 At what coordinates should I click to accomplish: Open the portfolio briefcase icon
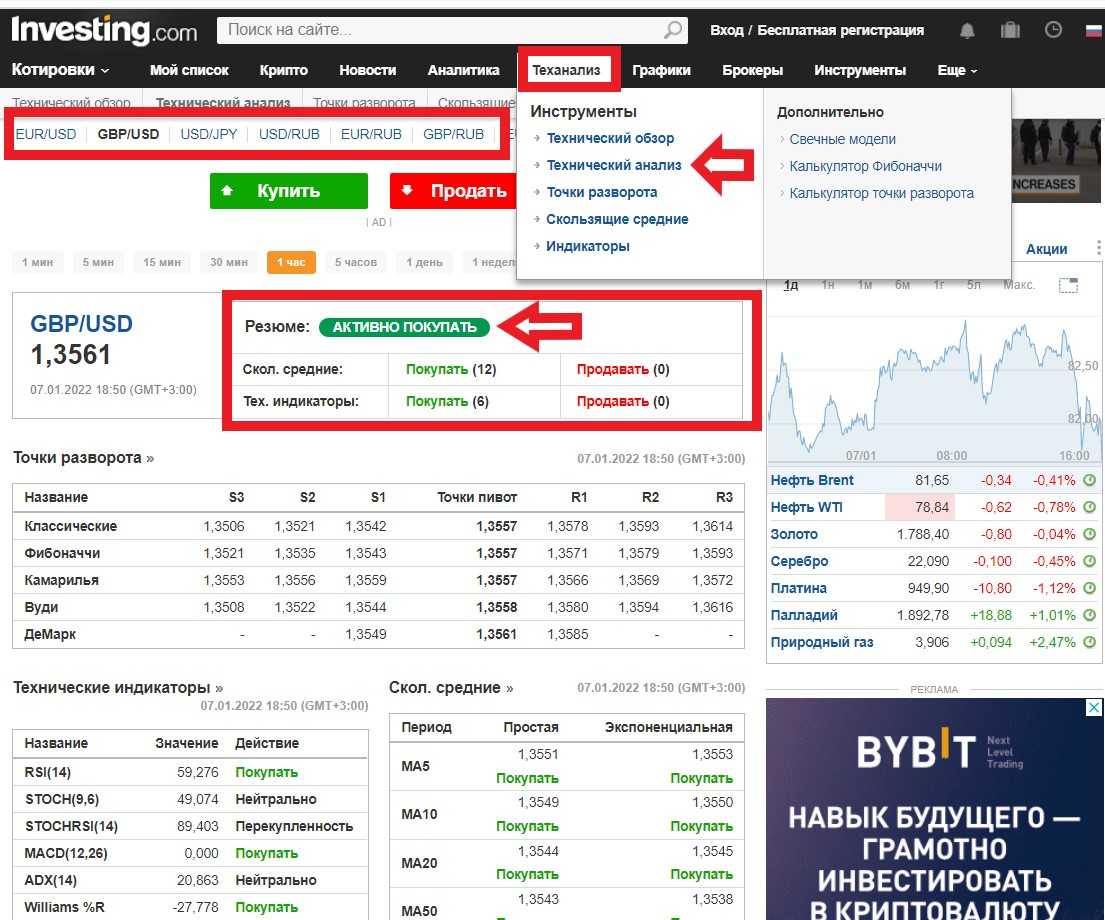tap(1010, 31)
